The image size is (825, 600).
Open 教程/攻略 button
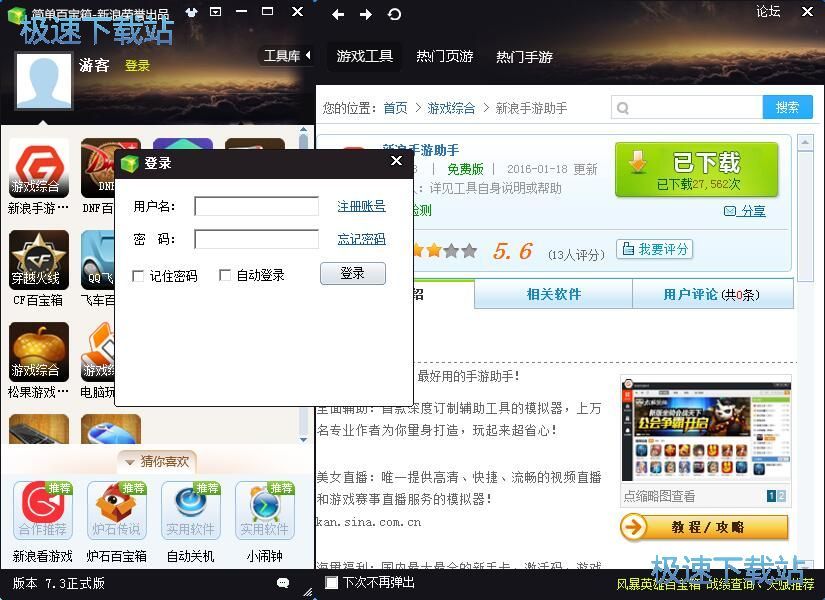[x=705, y=527]
